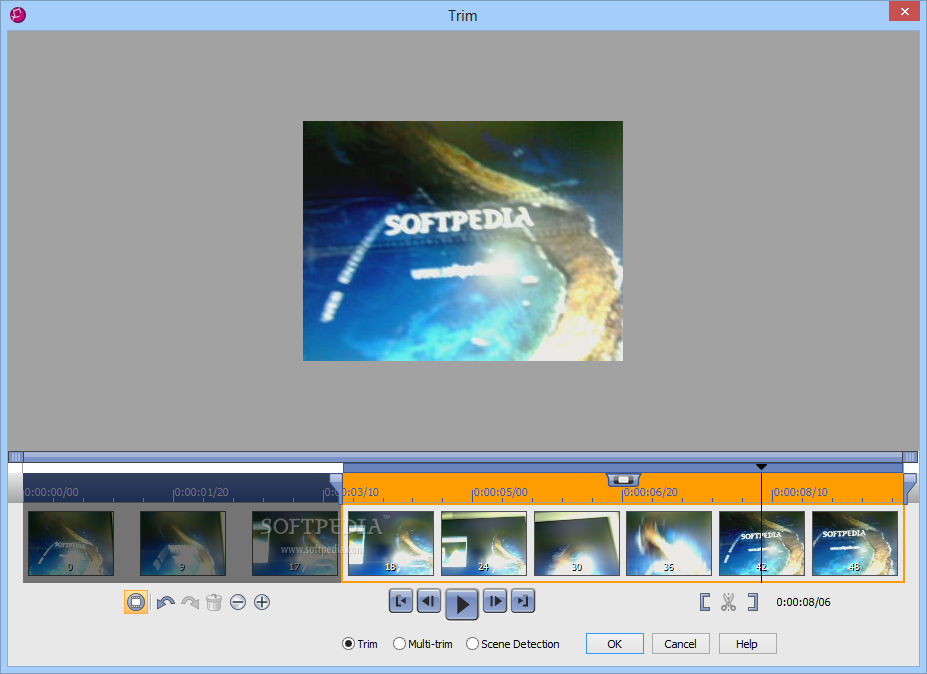The image size is (927, 674).
Task: Select frame thumbnail numbered 42
Action: 762,543
